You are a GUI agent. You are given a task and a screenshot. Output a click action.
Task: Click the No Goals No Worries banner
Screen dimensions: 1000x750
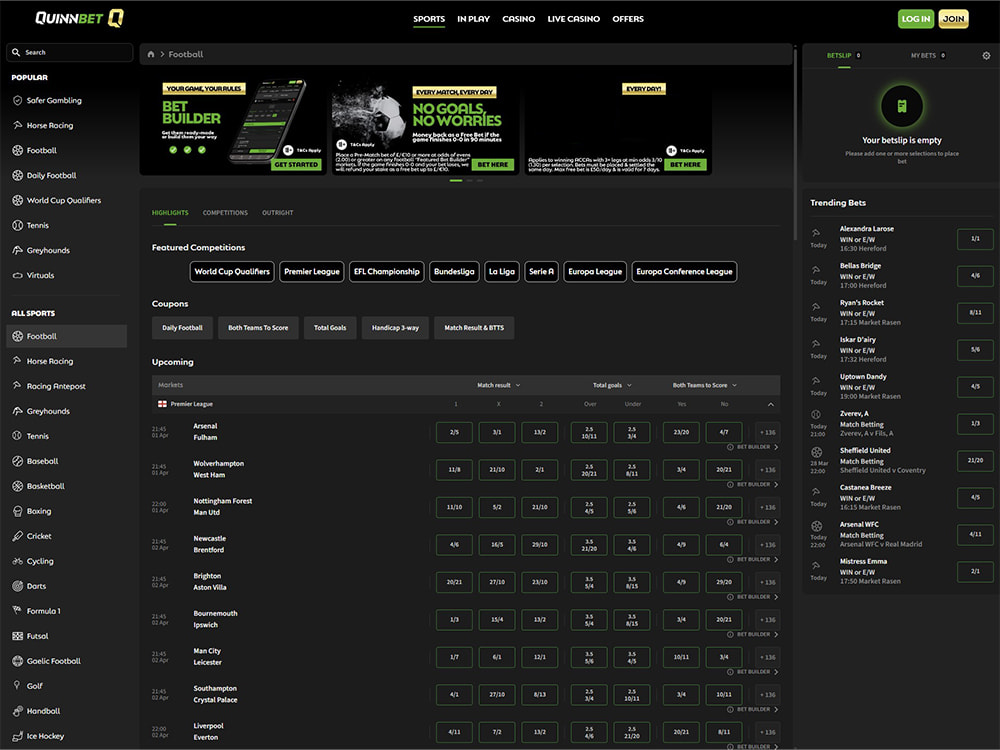point(425,126)
